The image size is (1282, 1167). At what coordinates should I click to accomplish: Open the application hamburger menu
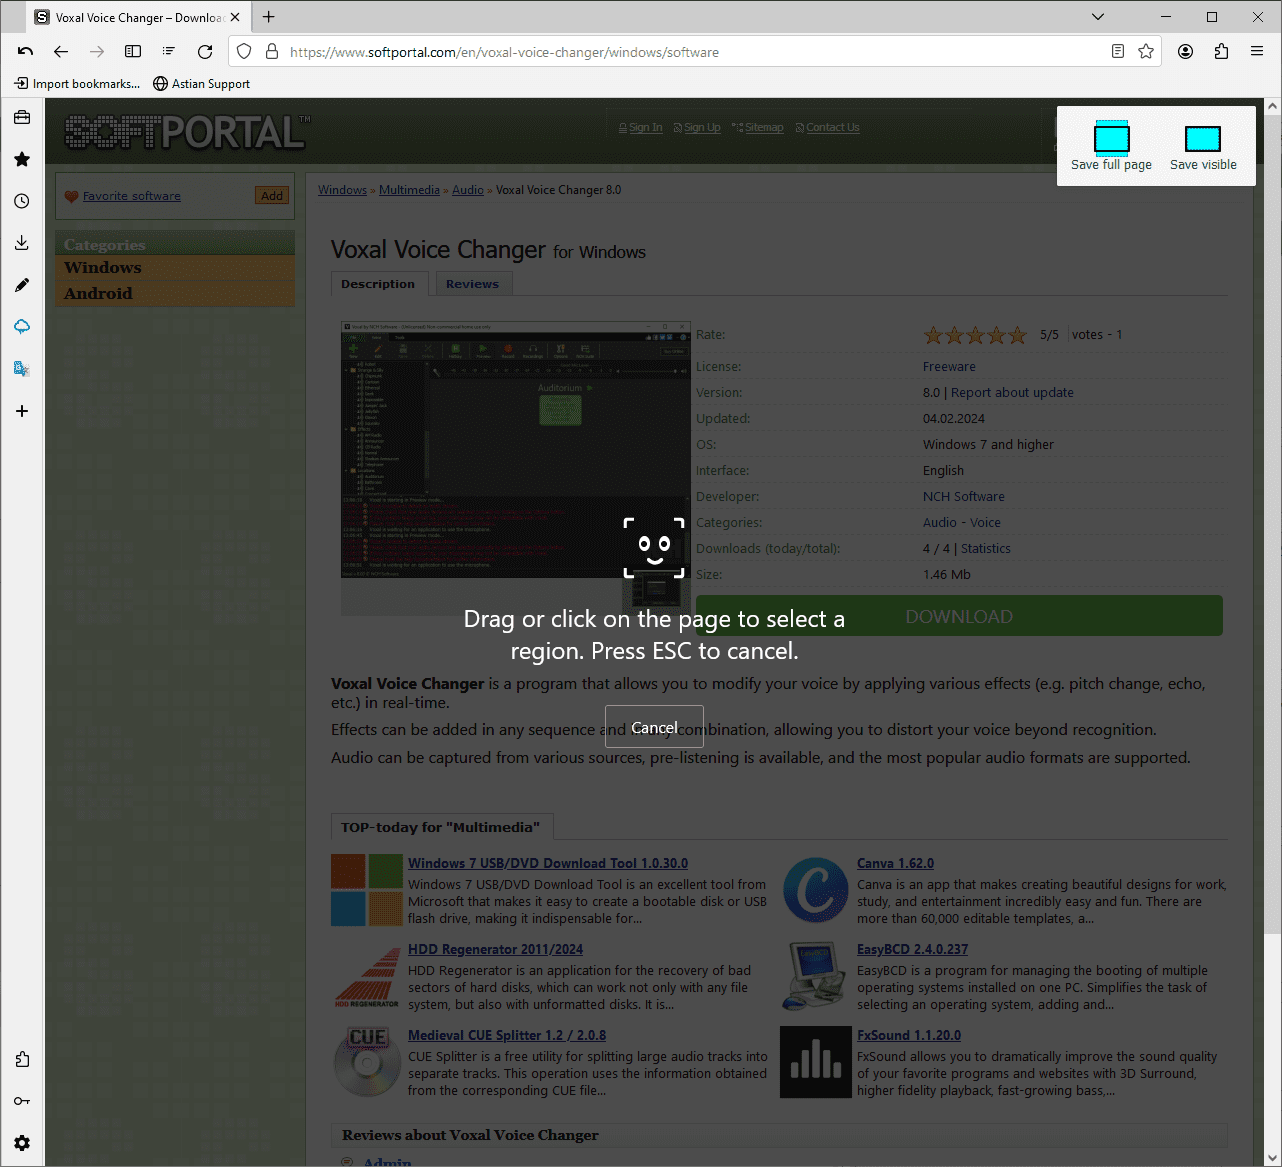pyautogui.click(x=1257, y=51)
